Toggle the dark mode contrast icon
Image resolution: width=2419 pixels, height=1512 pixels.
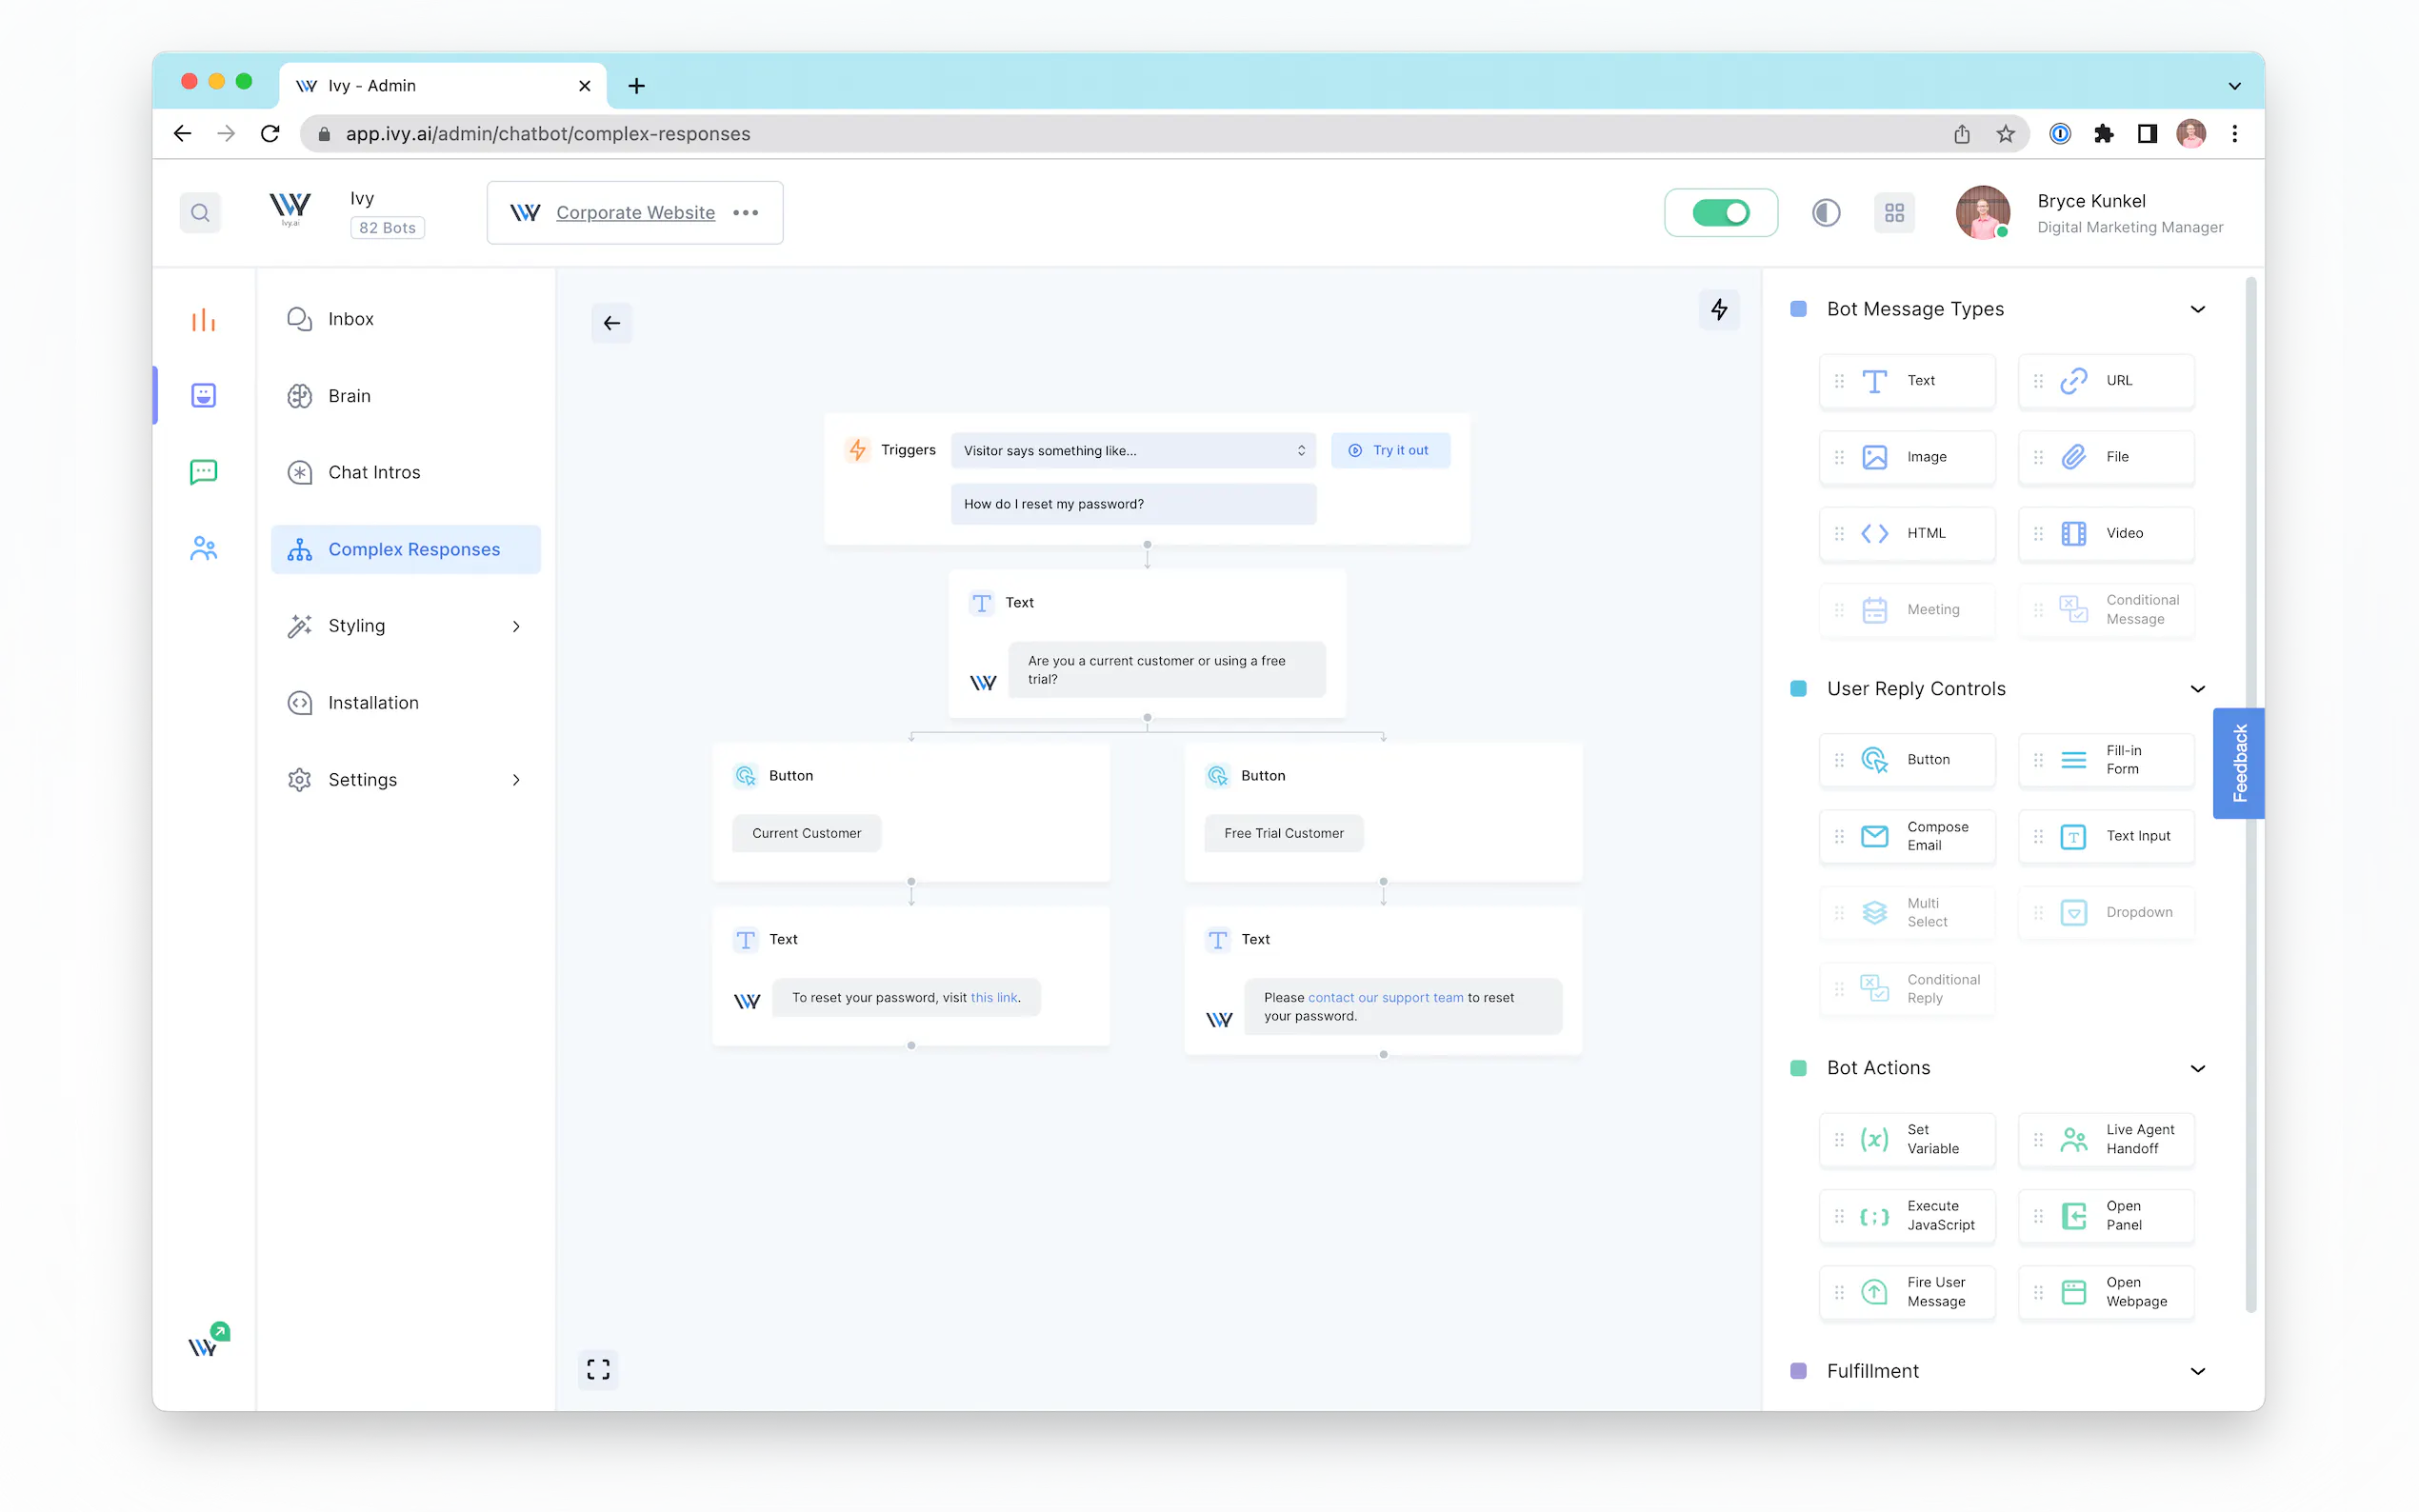1826,213
